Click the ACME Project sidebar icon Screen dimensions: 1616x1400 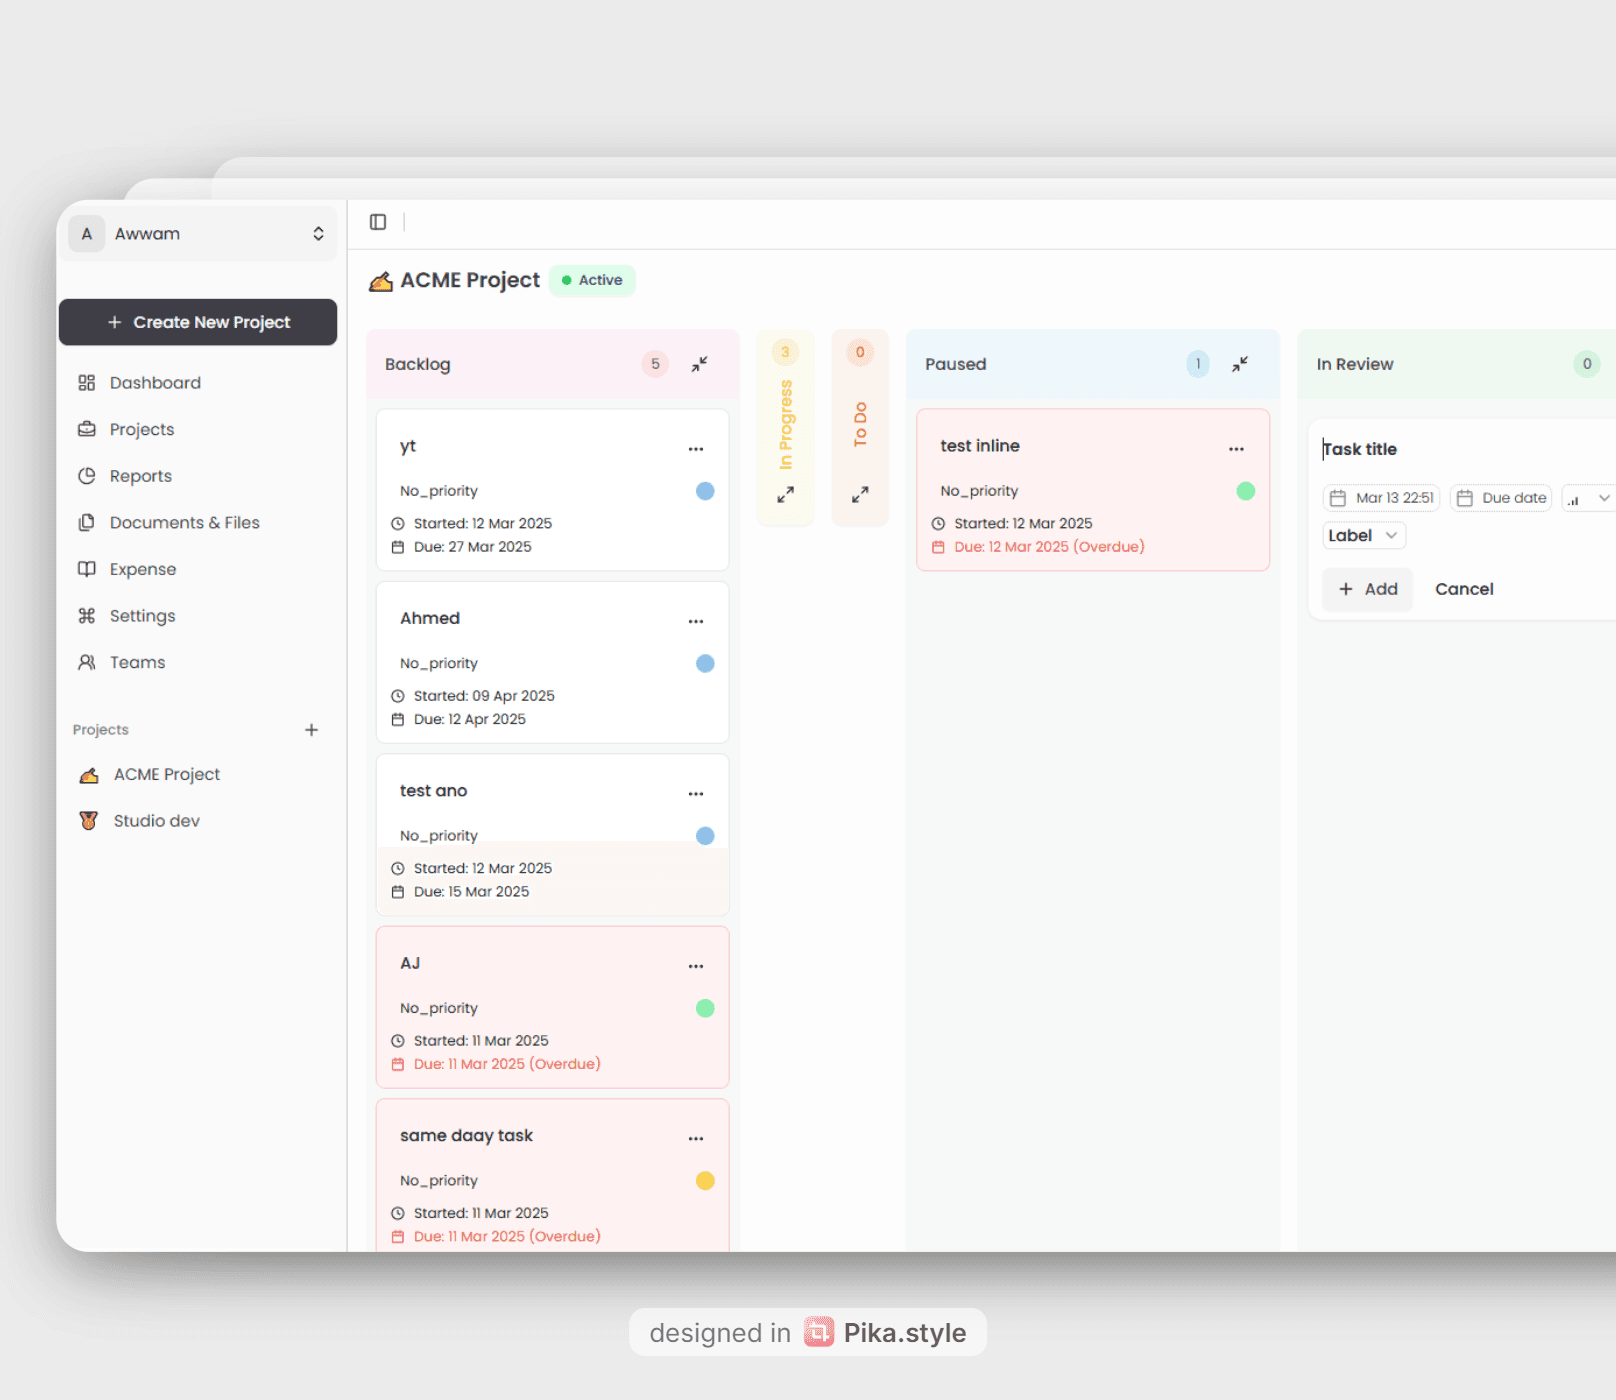click(89, 775)
